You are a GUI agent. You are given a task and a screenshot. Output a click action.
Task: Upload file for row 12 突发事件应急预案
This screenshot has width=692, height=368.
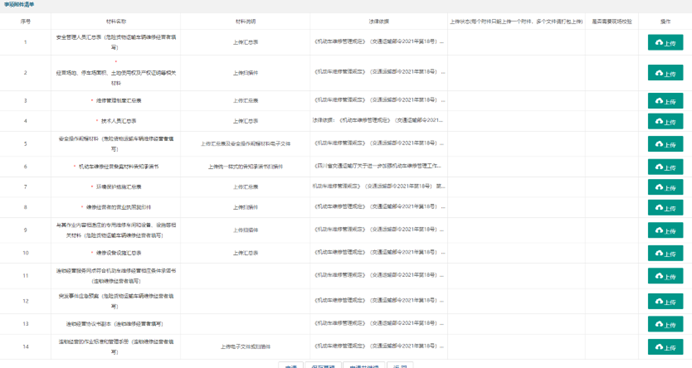tap(665, 301)
